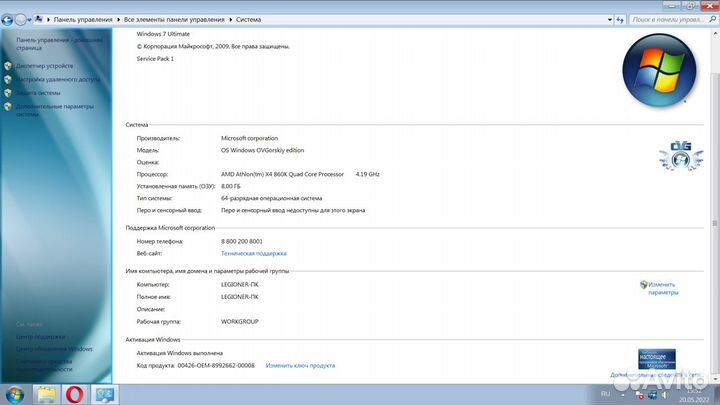Image resolution: width=720 pixels, height=405 pixels.
Task: Click the volume speaker tray icon
Action: click(x=664, y=394)
